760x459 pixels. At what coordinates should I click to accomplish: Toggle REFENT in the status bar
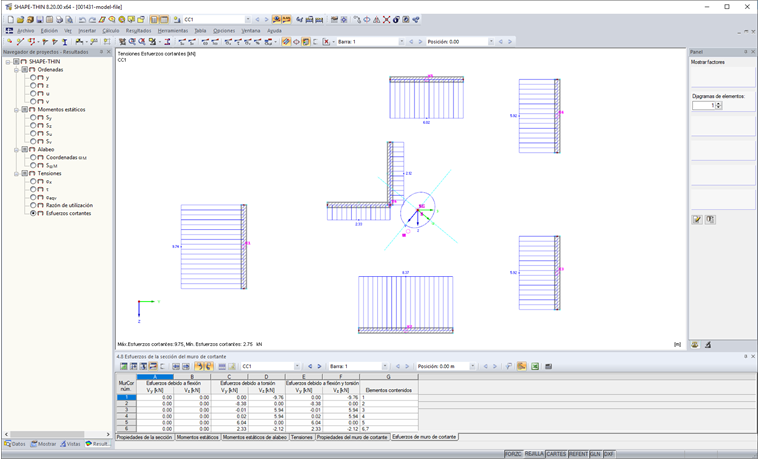[x=578, y=454]
